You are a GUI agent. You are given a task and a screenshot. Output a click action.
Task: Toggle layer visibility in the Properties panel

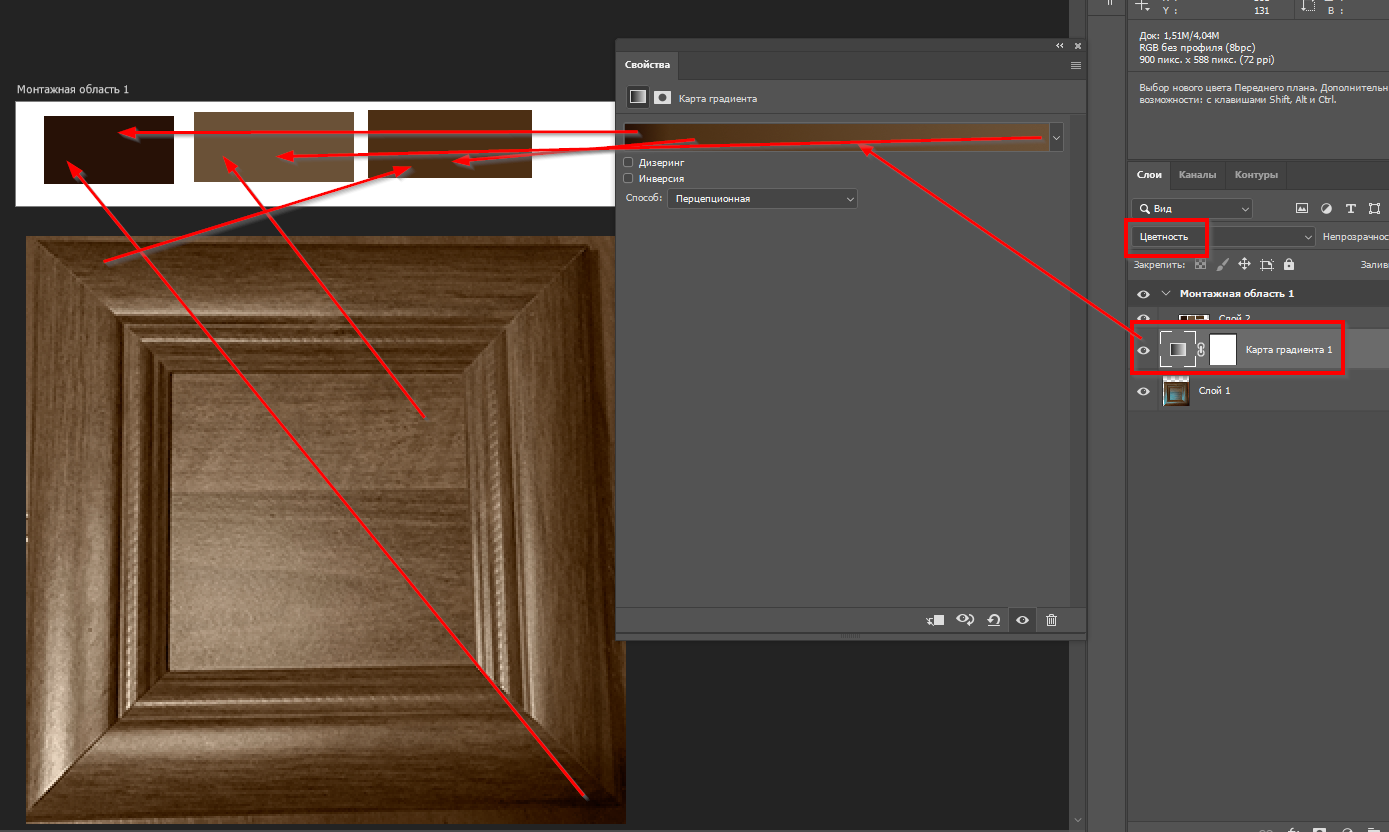(1023, 620)
